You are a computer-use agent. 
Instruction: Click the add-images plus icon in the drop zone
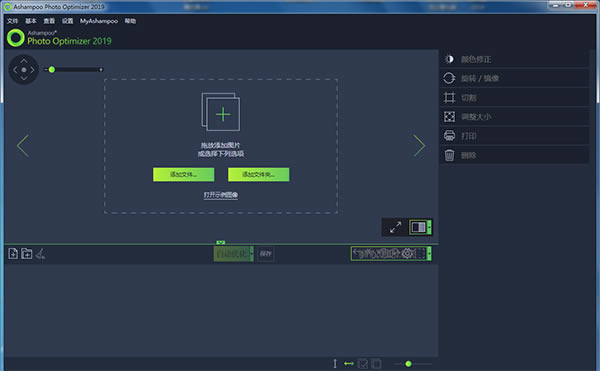coord(221,112)
